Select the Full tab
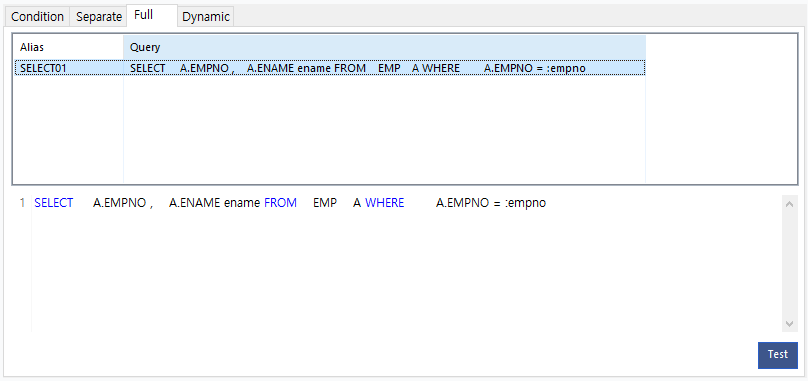The image size is (809, 381). click(152, 15)
